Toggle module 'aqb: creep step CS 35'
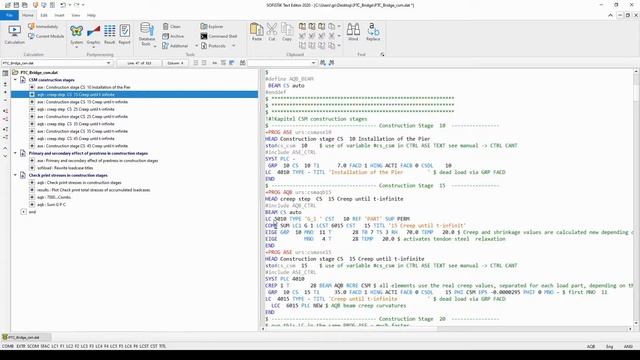This screenshot has width=640, height=360. pyautogui.click(x=32, y=124)
